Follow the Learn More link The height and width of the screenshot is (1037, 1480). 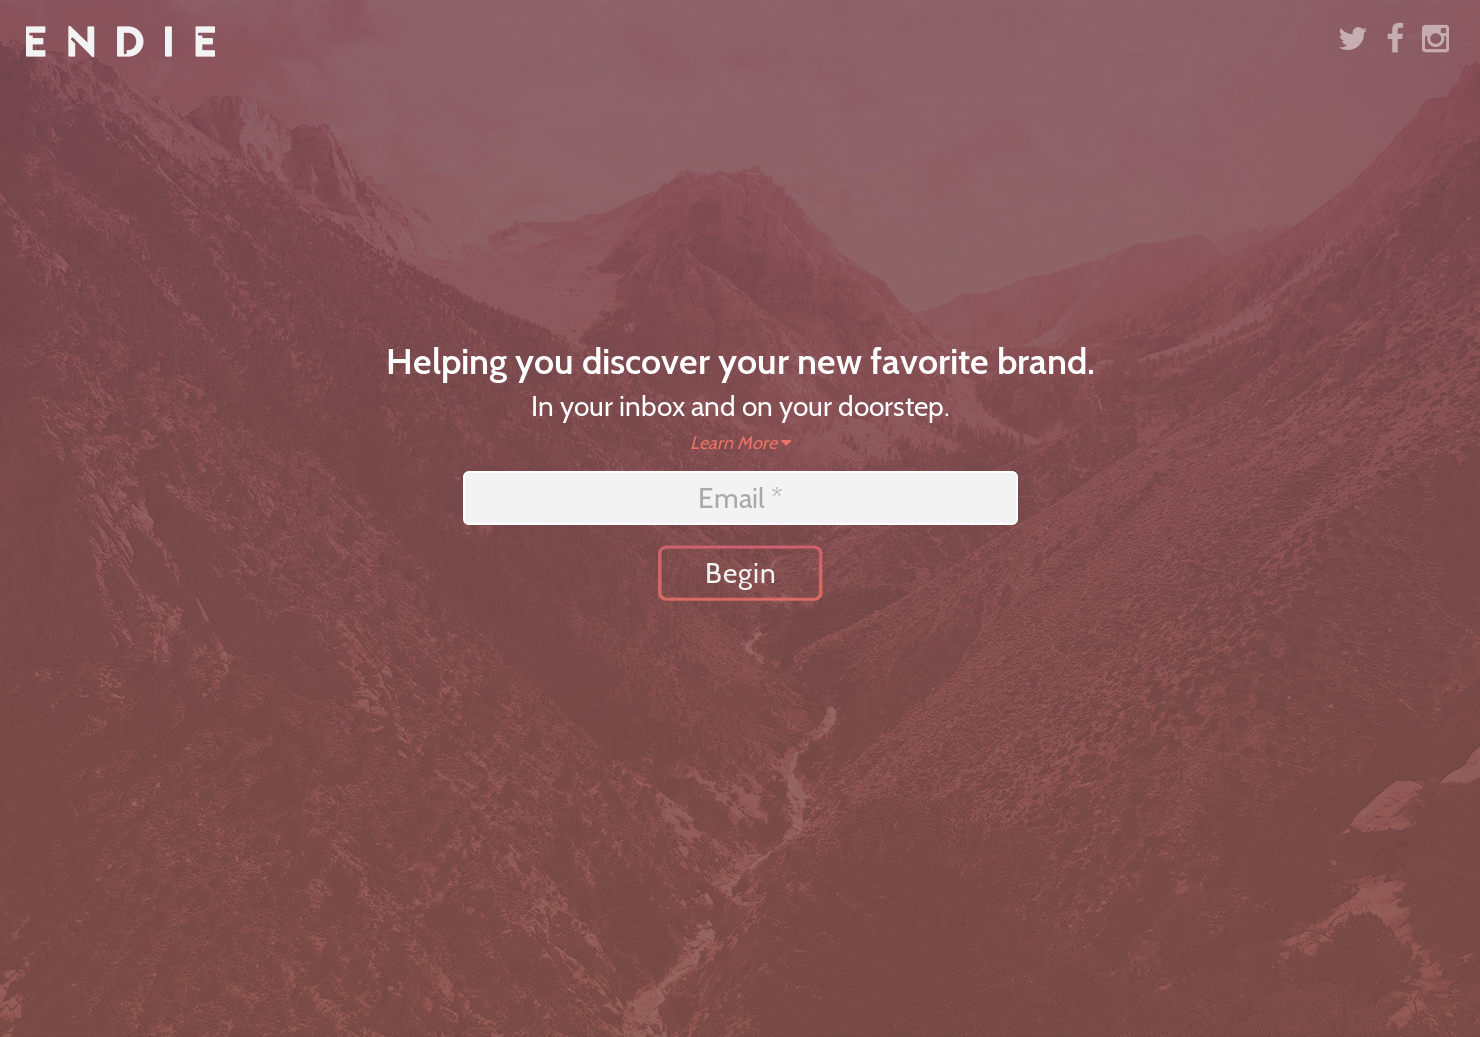tap(734, 443)
